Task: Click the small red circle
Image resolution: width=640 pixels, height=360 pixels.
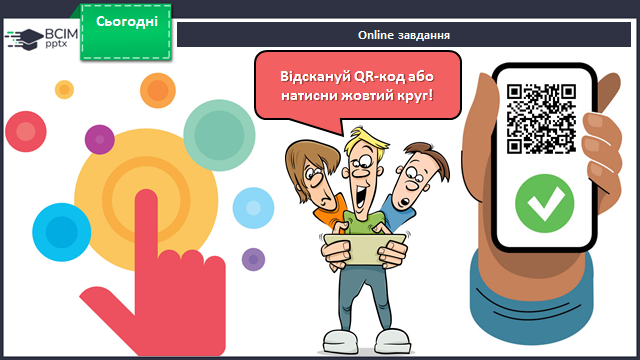Action: pyautogui.click(x=26, y=131)
